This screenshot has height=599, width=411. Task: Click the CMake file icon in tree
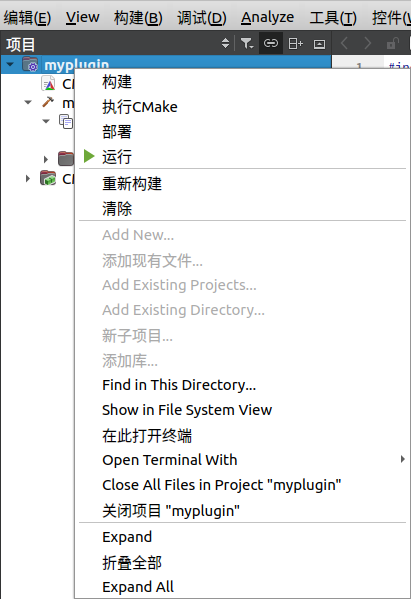[48, 84]
